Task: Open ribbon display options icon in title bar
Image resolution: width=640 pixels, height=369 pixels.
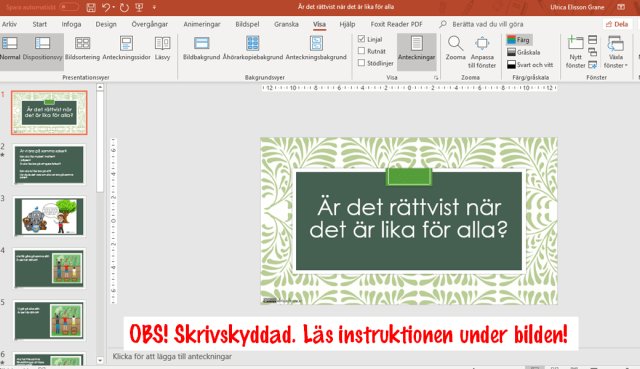Action: pos(621,7)
